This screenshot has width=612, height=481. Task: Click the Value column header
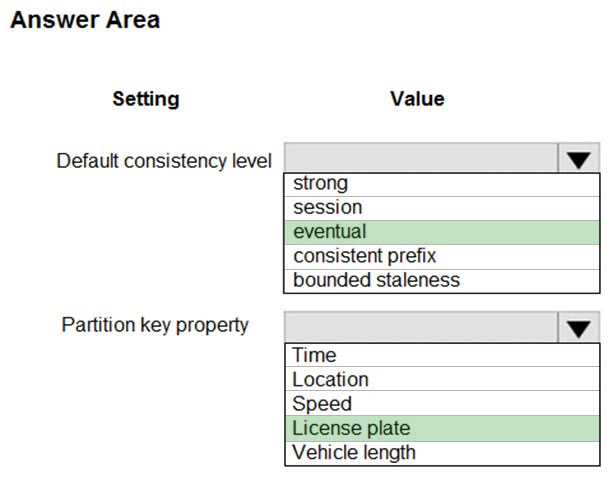417,99
